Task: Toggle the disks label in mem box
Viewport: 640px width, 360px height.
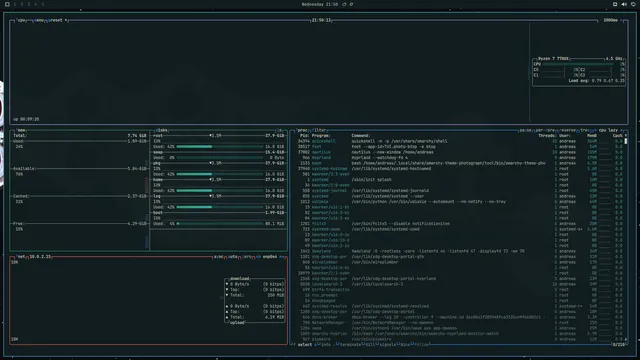Action: tap(161, 130)
